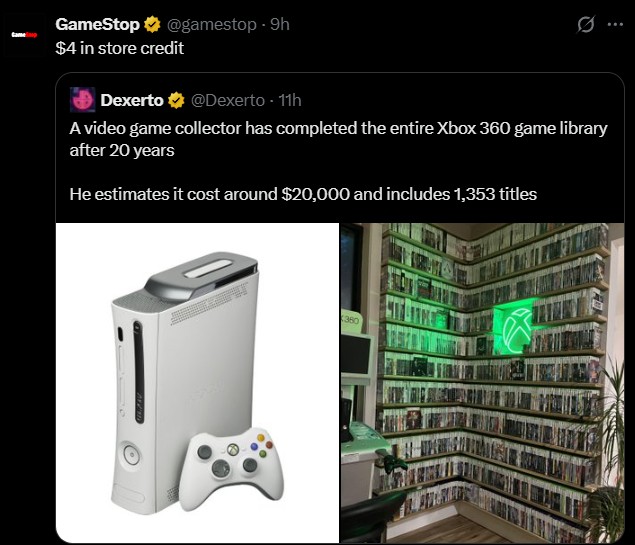This screenshot has width=635, height=545.
Task: Click the Xbox 360 console power button
Action: [131, 455]
